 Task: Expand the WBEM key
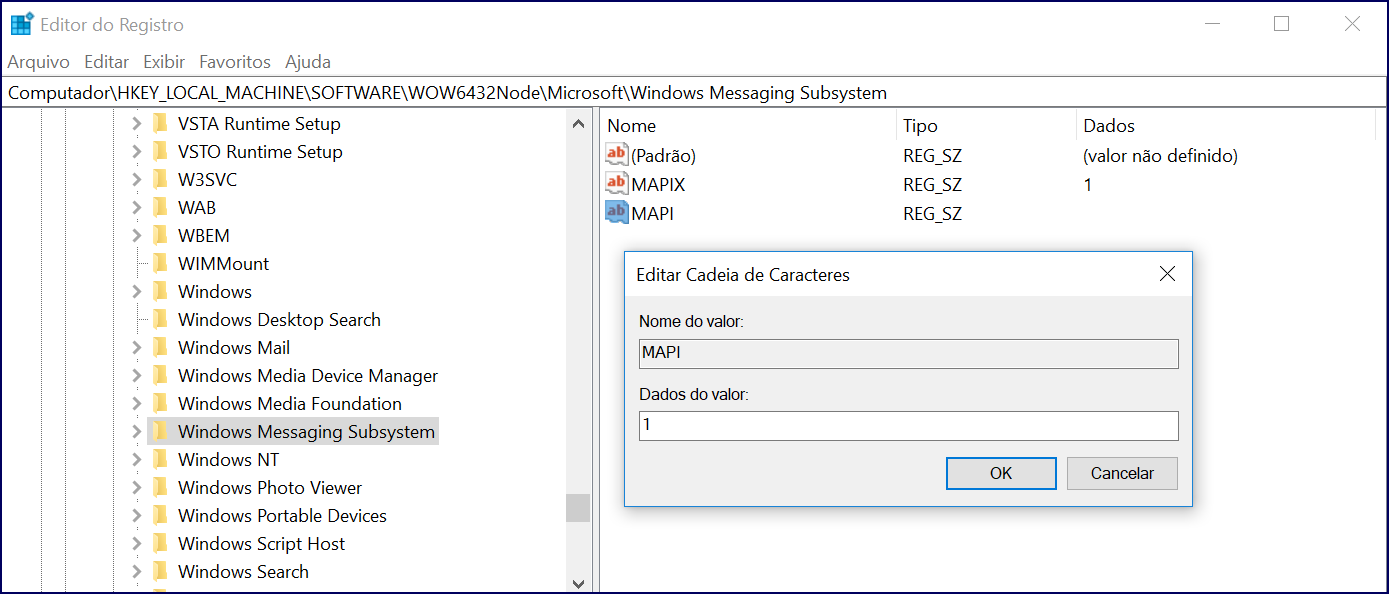(137, 236)
